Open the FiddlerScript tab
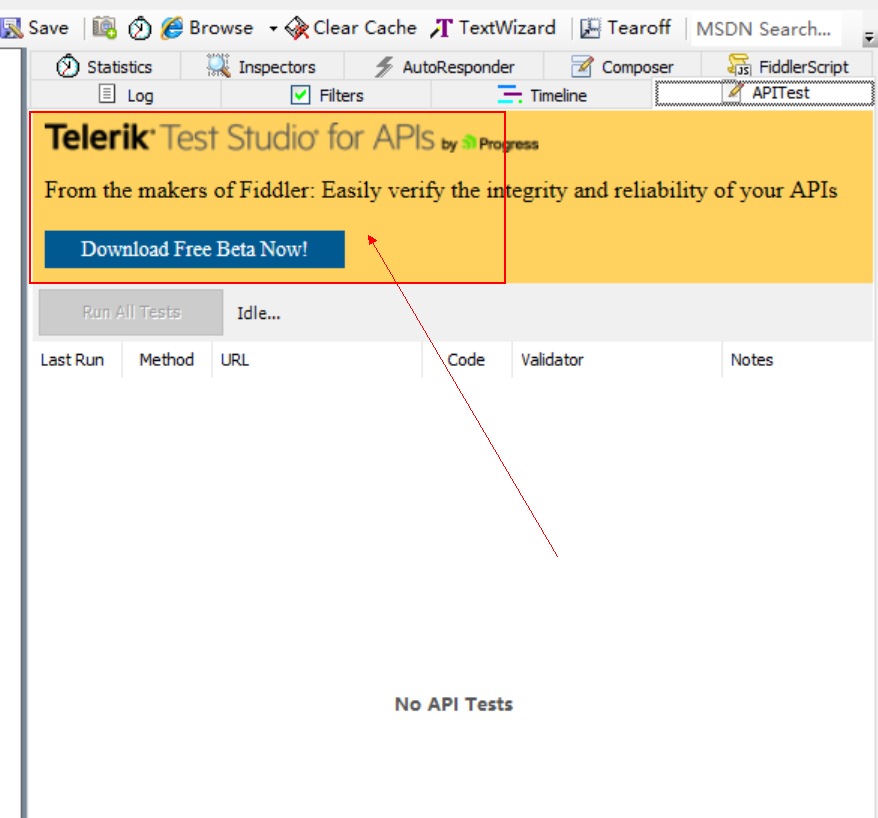The width and height of the screenshot is (878, 818). click(x=787, y=67)
